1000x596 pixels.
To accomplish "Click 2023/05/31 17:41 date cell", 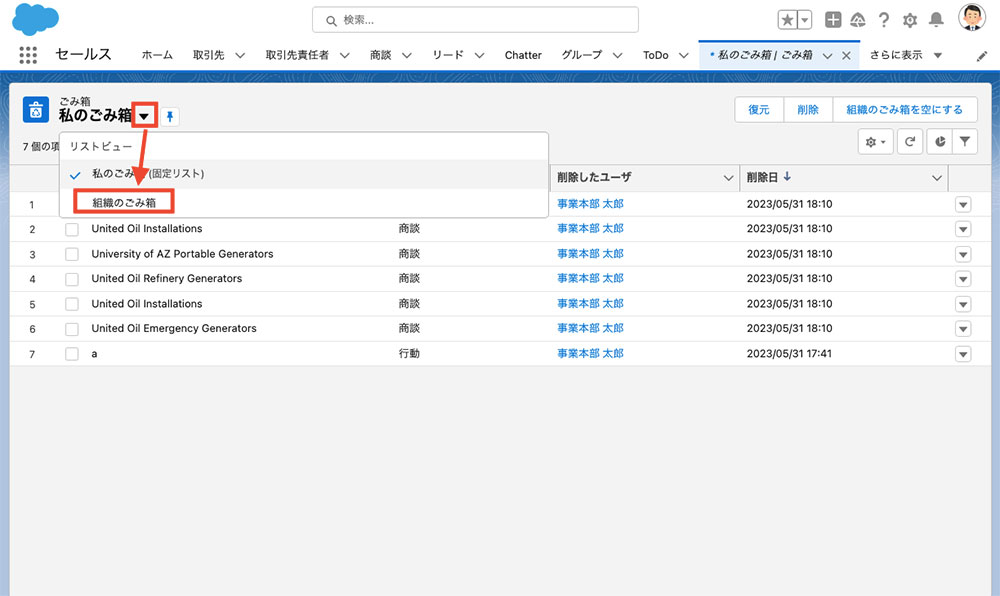I will tap(790, 354).
